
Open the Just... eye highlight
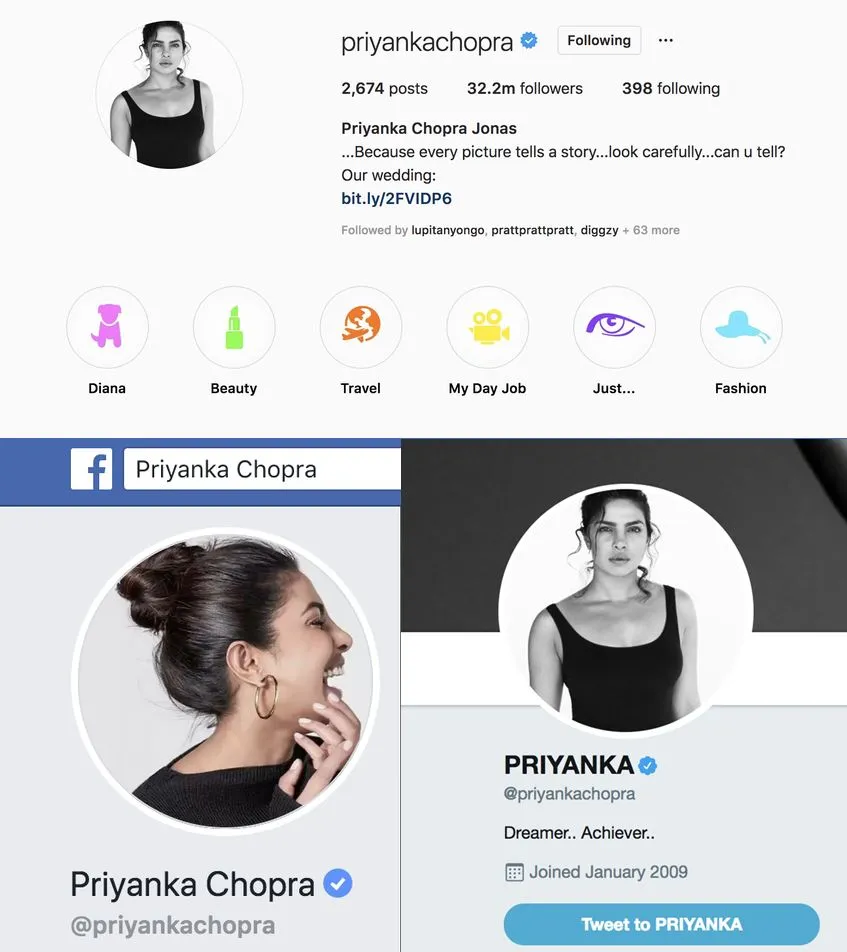click(614, 327)
